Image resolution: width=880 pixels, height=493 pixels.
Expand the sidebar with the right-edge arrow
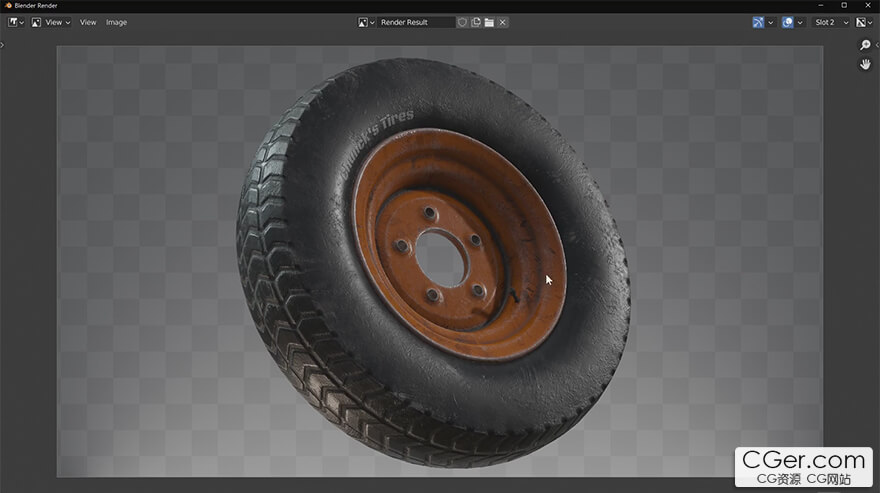point(876,45)
